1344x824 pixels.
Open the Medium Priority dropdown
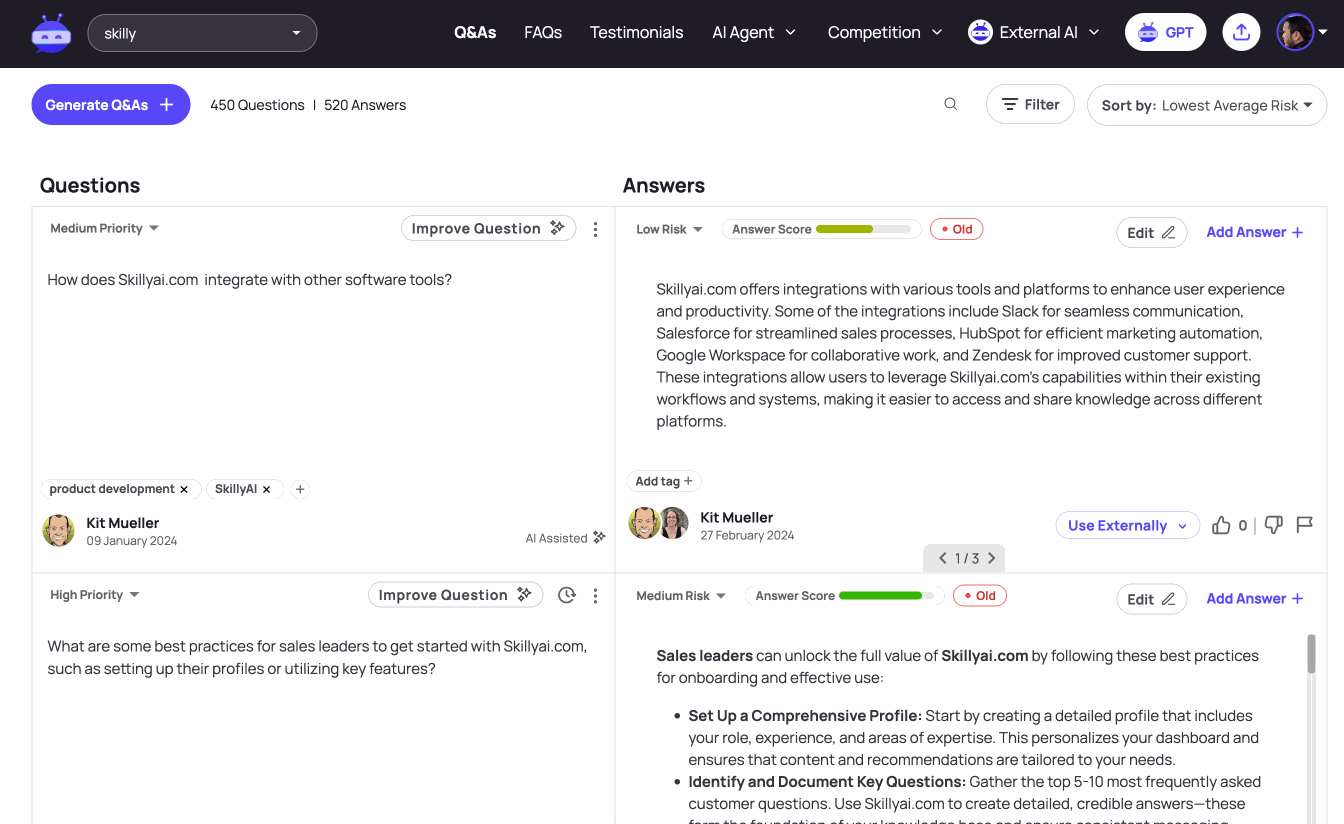tap(104, 228)
